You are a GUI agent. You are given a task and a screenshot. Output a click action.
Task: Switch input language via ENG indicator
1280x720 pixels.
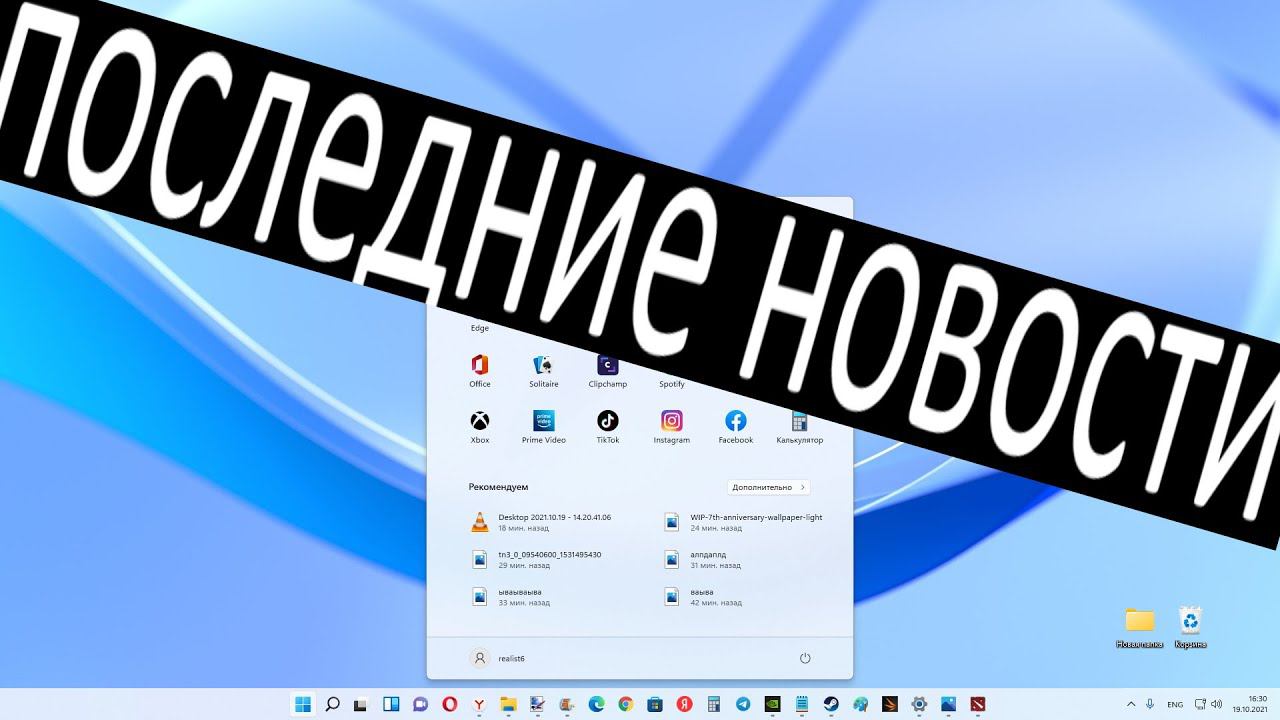[1175, 704]
